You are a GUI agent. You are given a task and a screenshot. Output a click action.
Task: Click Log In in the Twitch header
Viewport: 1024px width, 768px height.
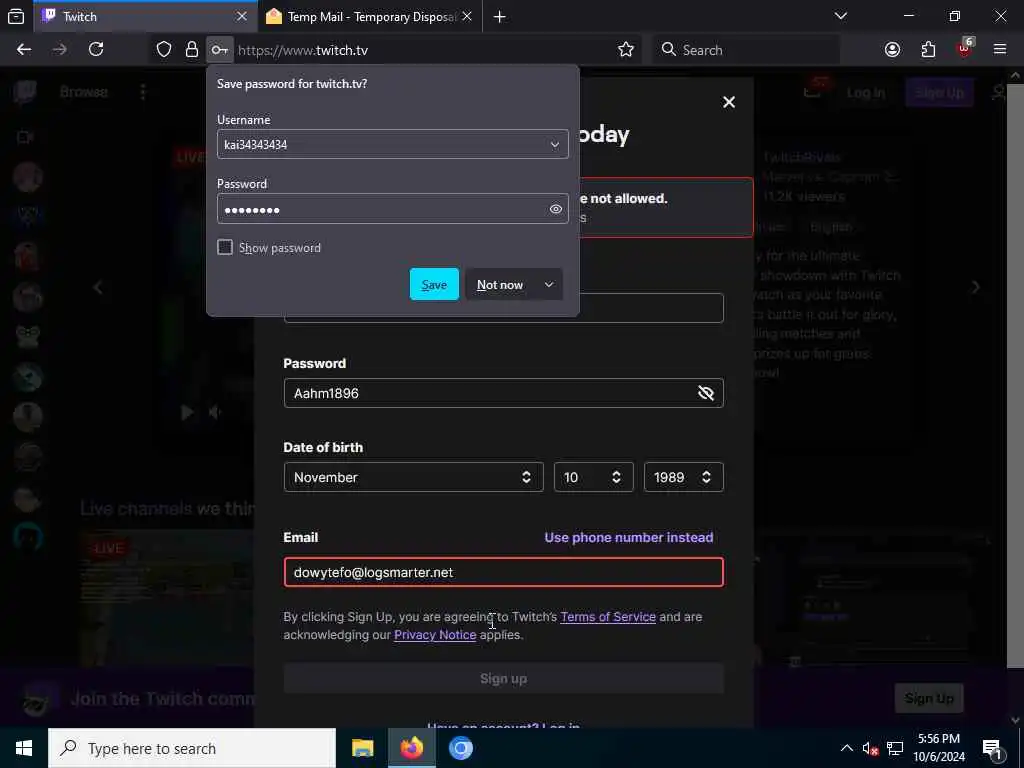866,93
